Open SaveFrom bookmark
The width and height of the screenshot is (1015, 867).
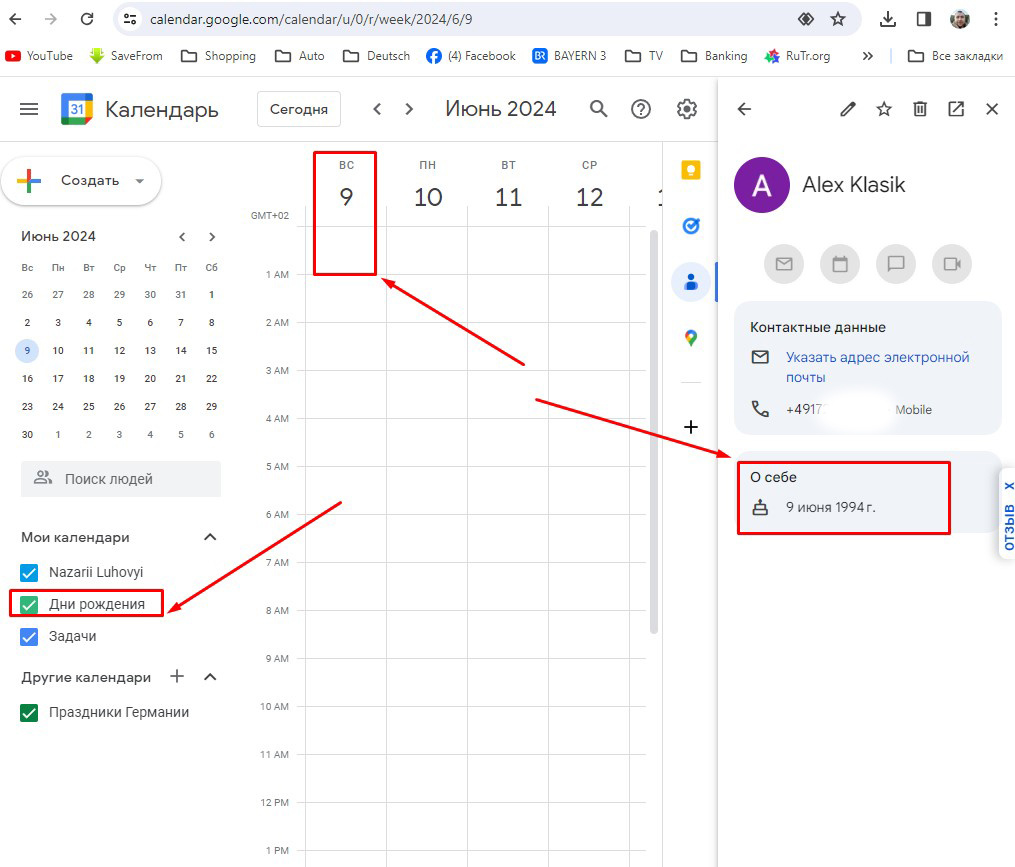click(126, 56)
